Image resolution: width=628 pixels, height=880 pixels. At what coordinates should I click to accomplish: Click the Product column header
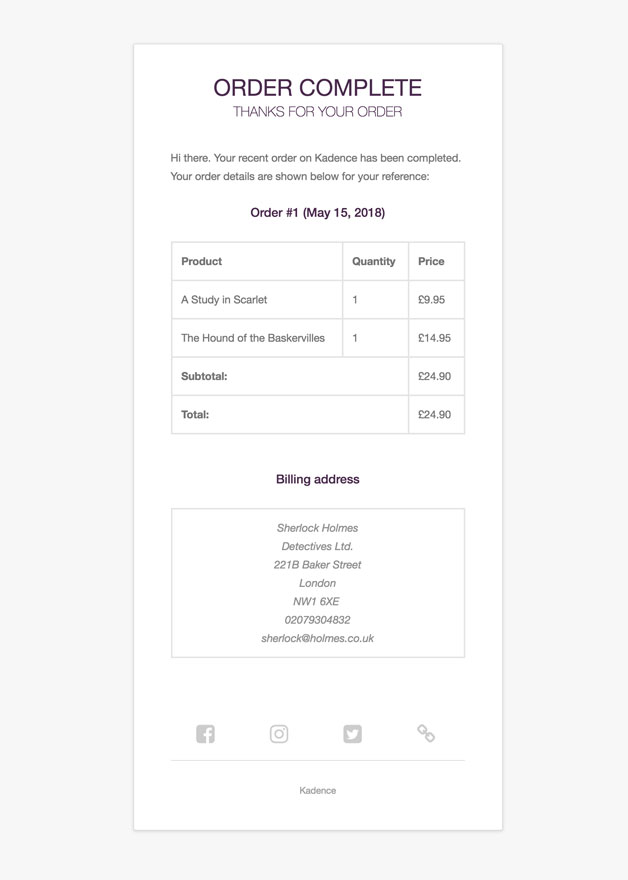(x=257, y=262)
